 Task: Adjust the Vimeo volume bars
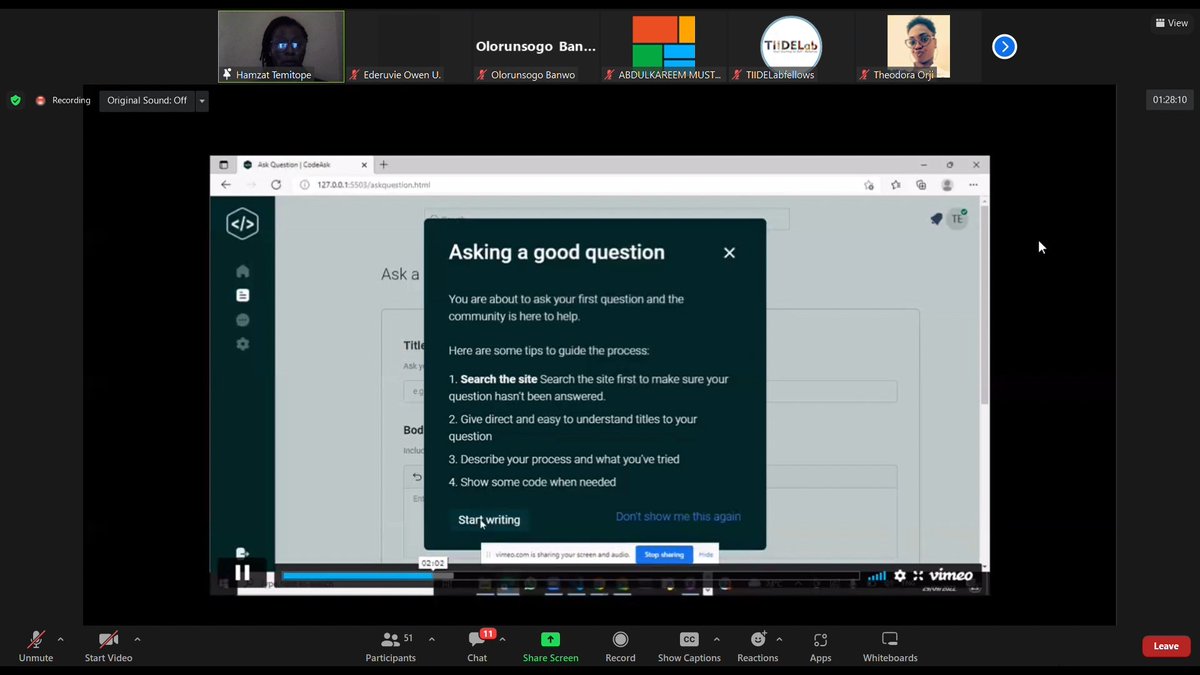pyautogui.click(x=877, y=576)
